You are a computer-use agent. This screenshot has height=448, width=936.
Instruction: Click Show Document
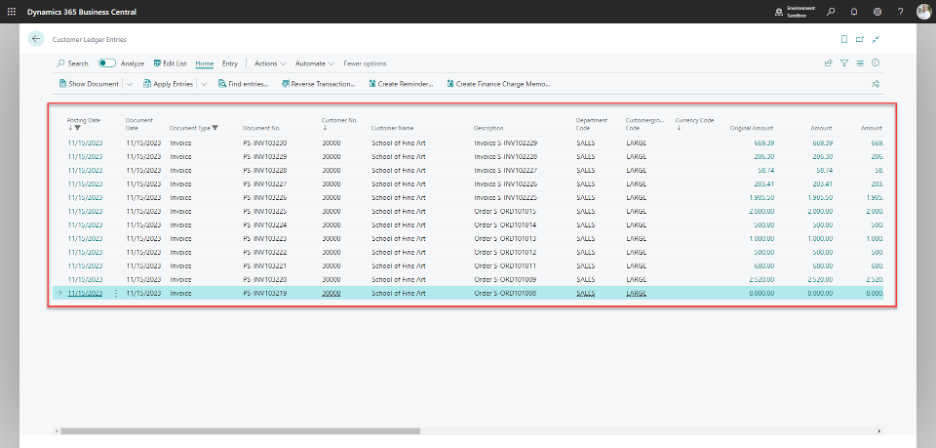(89, 84)
